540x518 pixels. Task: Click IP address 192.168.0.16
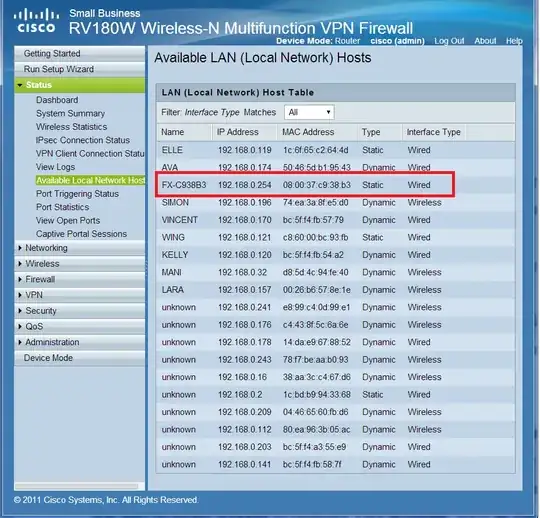[x=242, y=377]
